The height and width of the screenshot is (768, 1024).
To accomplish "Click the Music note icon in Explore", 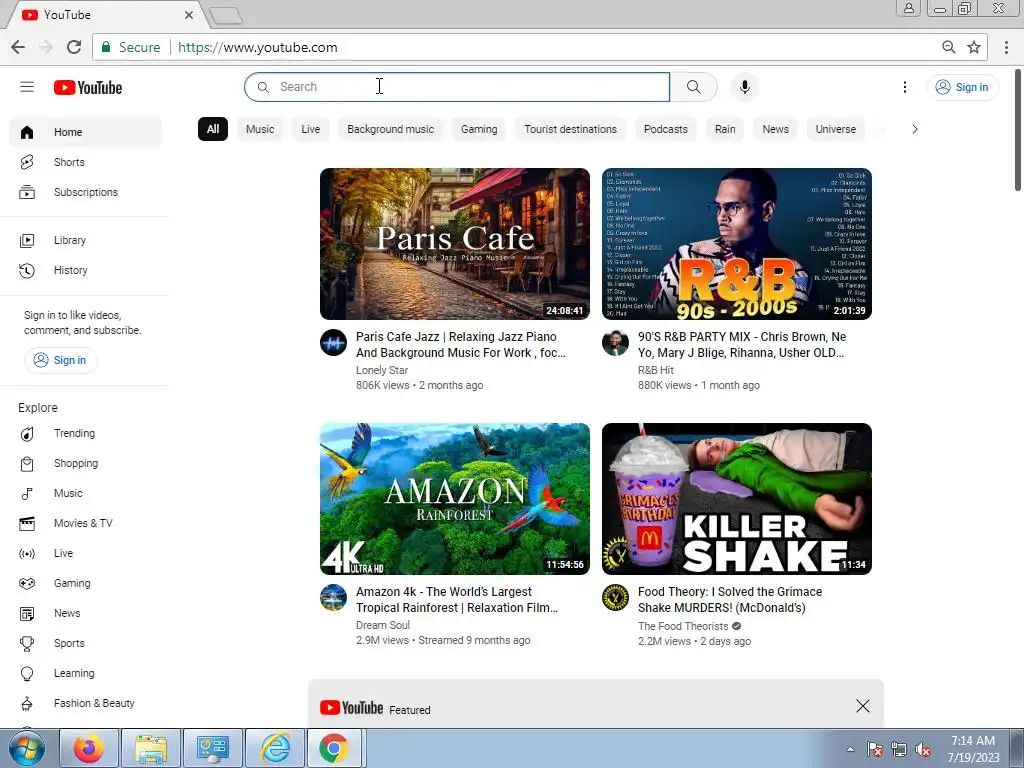I will pyautogui.click(x=27, y=494).
